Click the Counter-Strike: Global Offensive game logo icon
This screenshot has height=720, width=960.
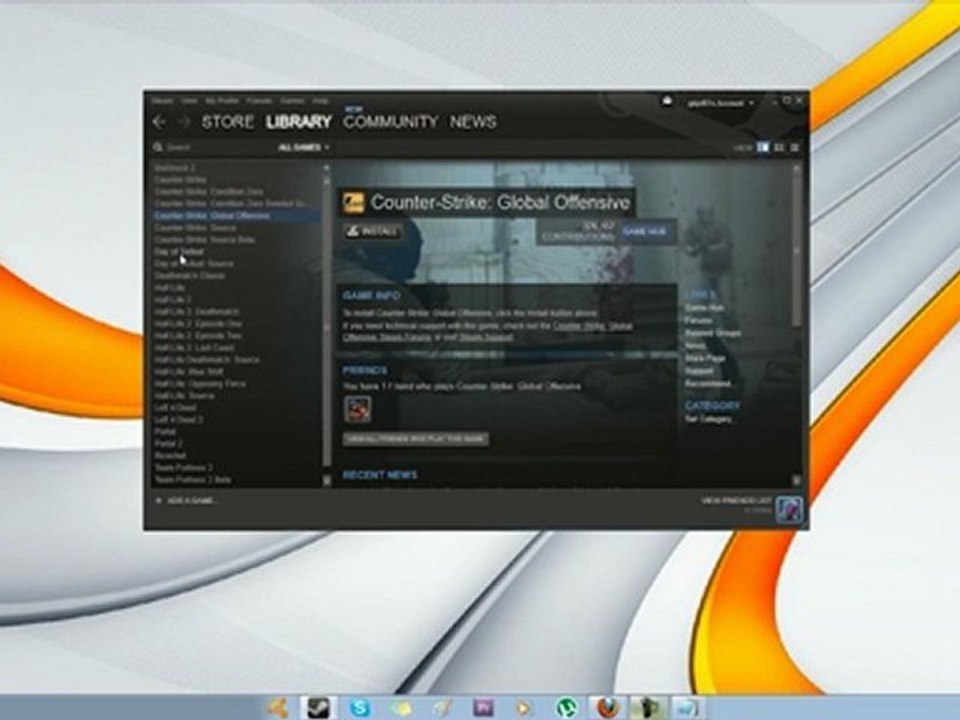point(353,202)
